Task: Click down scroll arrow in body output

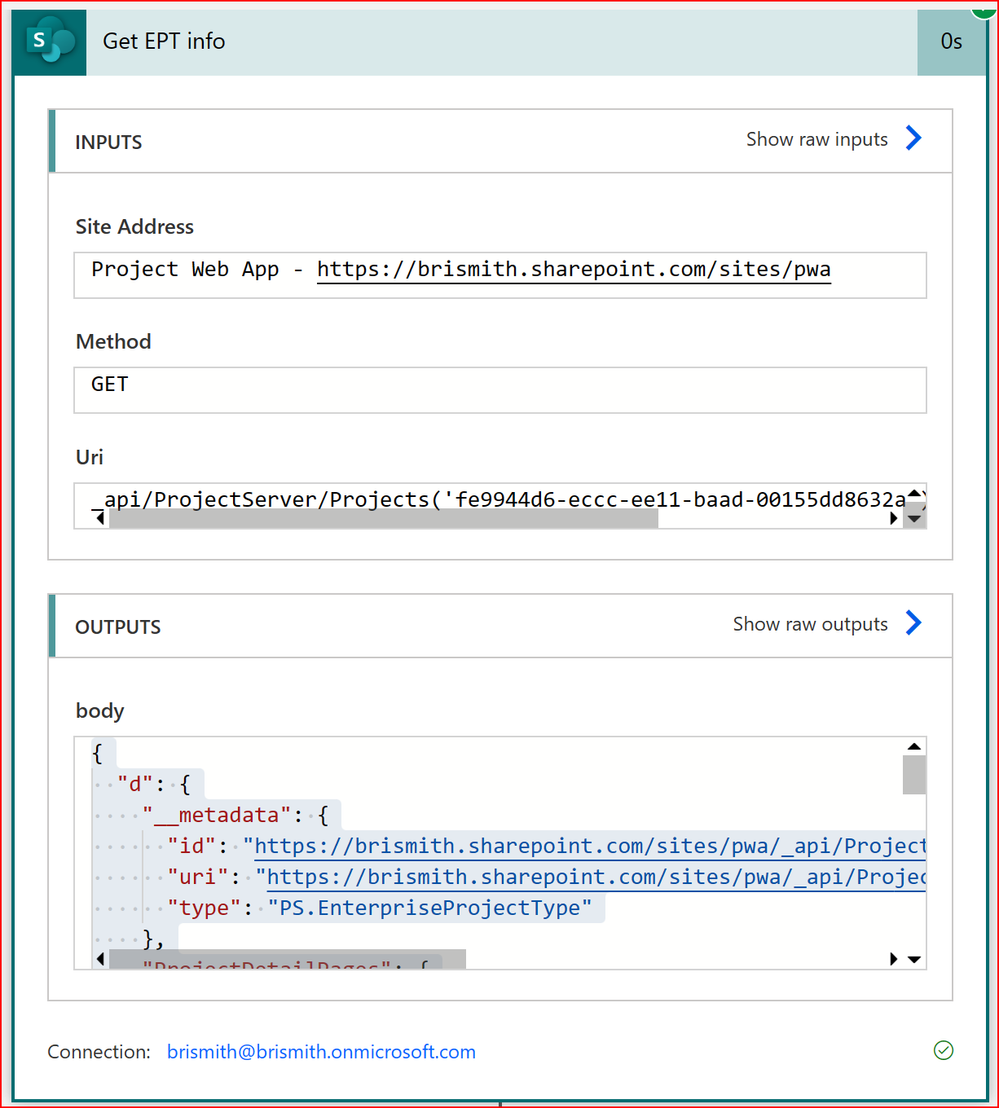Action: pos(914,960)
